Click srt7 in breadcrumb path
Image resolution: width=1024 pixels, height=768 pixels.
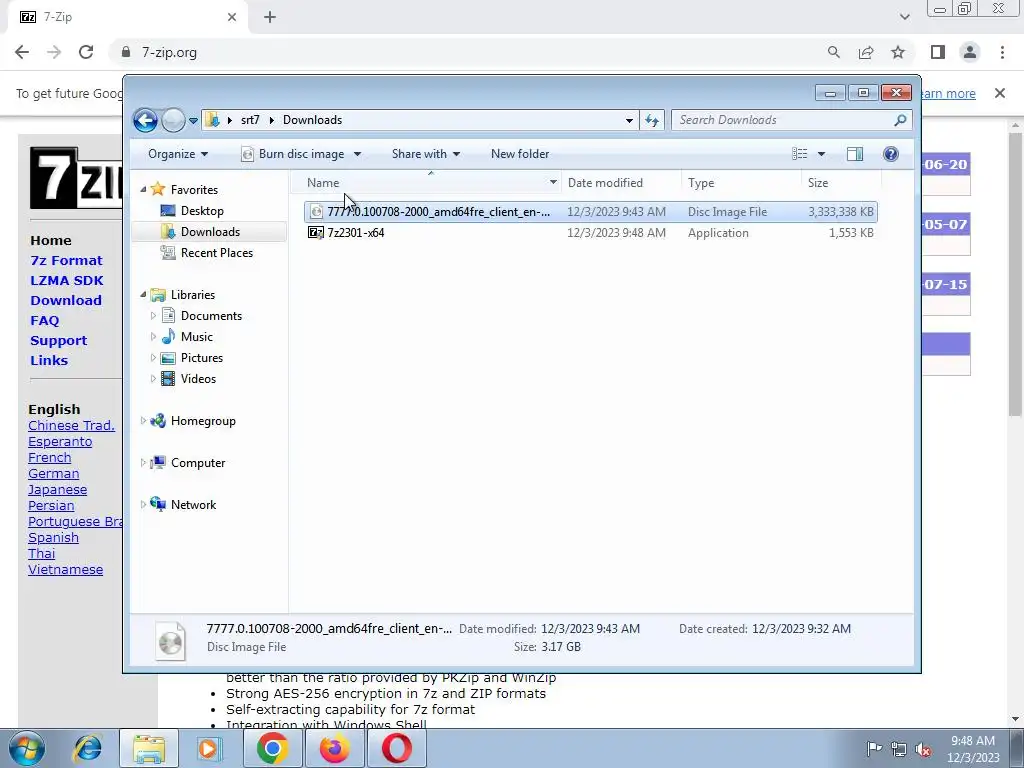[249, 120]
